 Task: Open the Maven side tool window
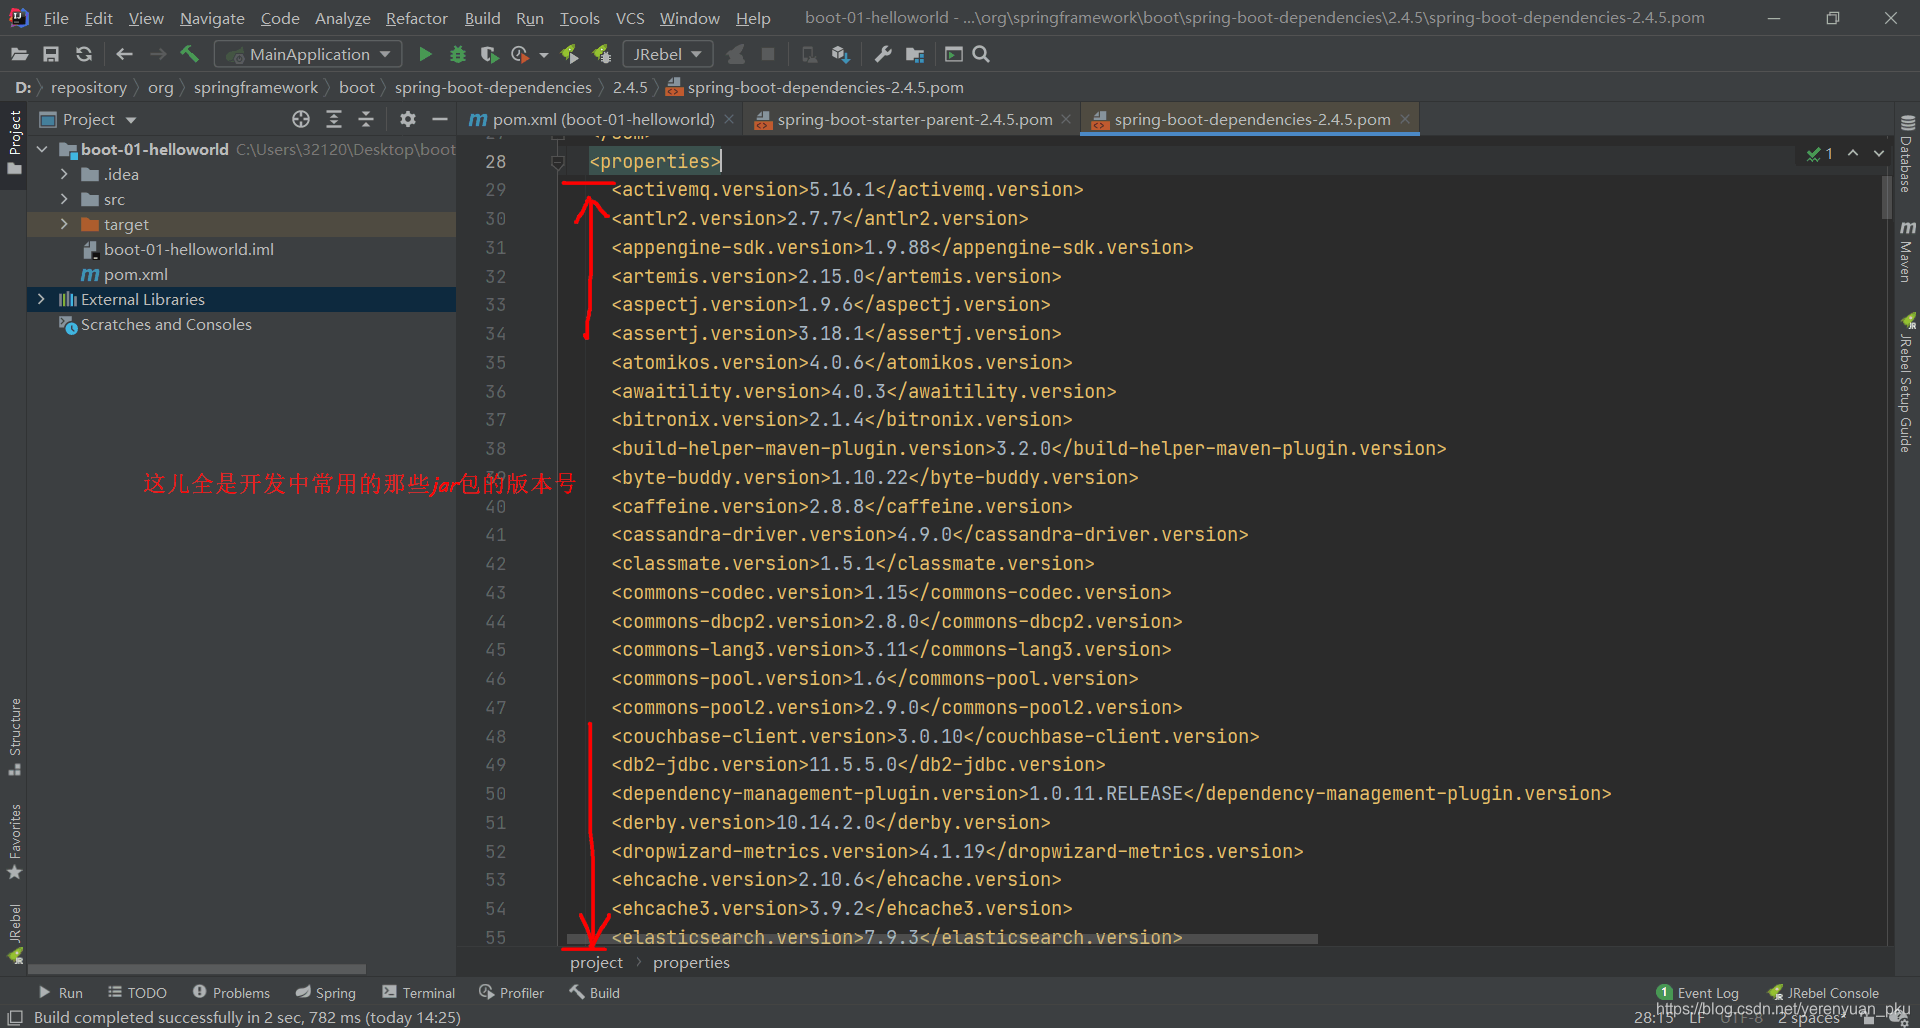(x=1907, y=252)
